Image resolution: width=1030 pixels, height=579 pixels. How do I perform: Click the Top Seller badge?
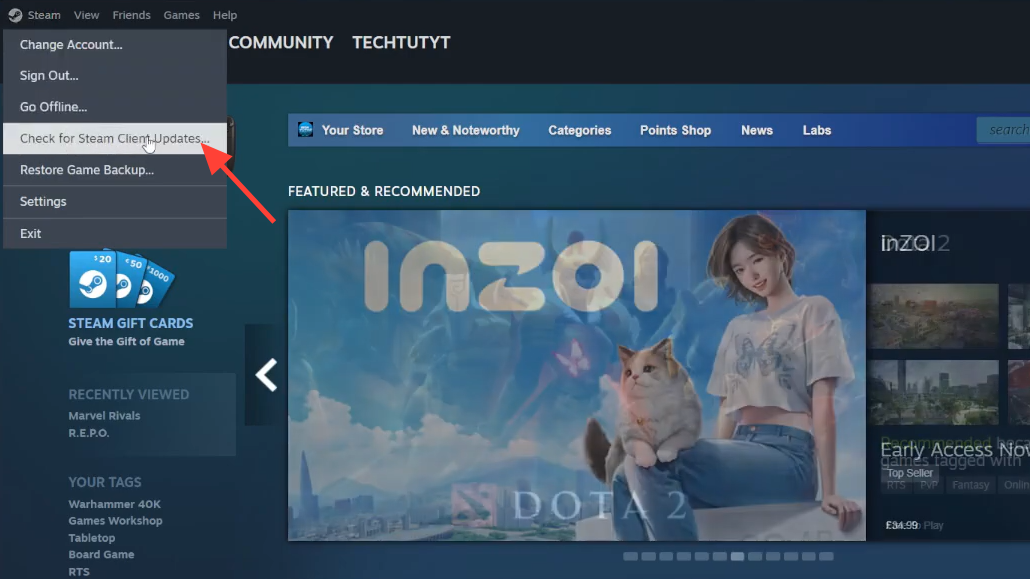910,473
